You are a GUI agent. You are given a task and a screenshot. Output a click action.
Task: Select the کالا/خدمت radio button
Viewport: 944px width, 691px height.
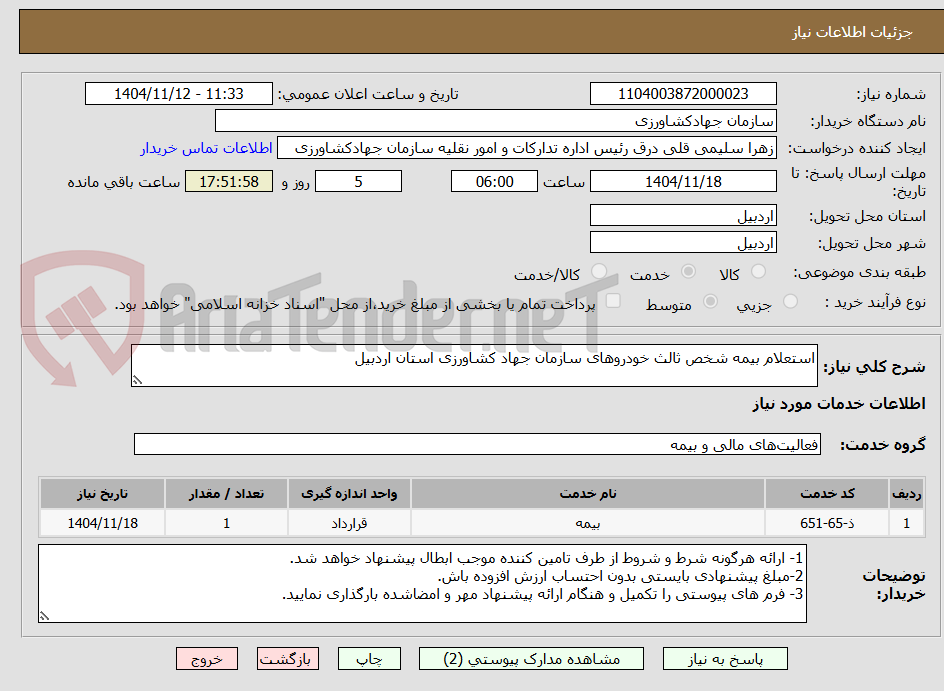click(599, 272)
